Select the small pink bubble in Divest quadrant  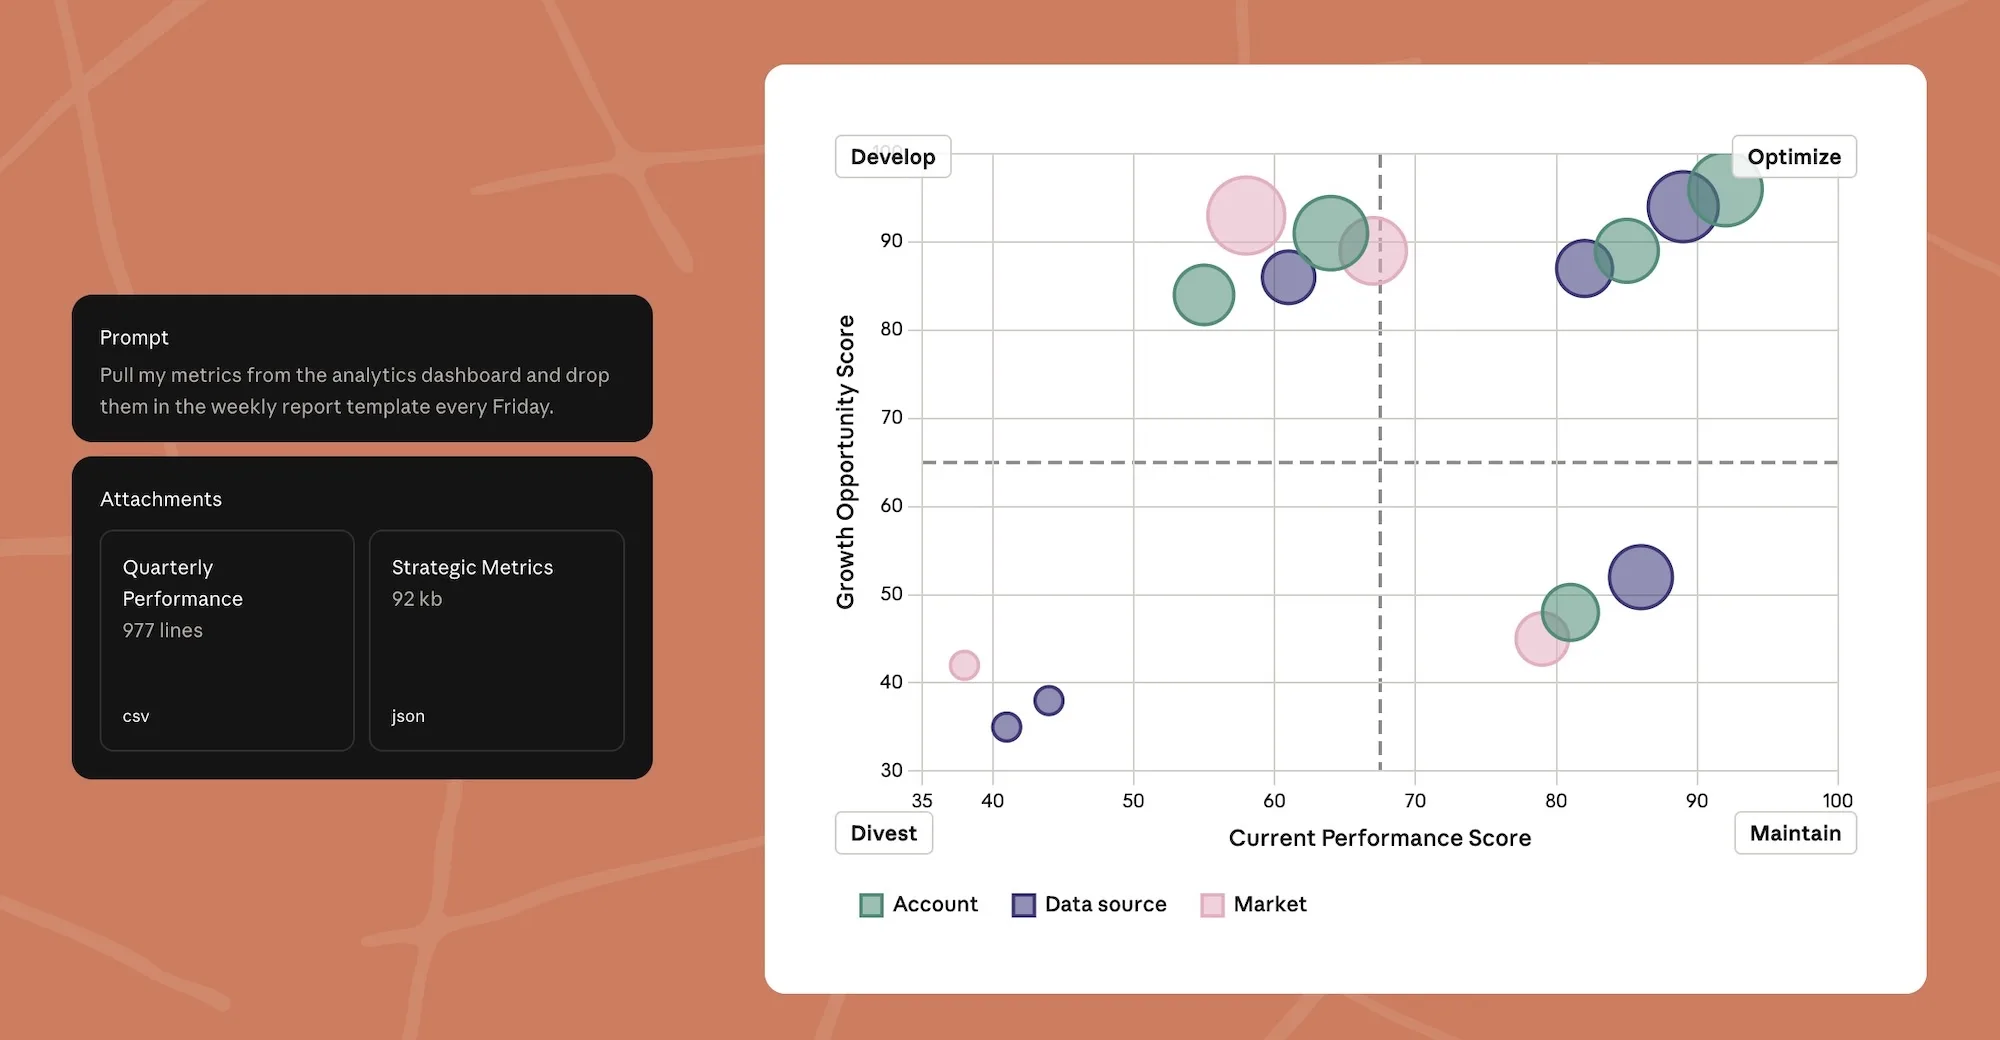point(964,665)
